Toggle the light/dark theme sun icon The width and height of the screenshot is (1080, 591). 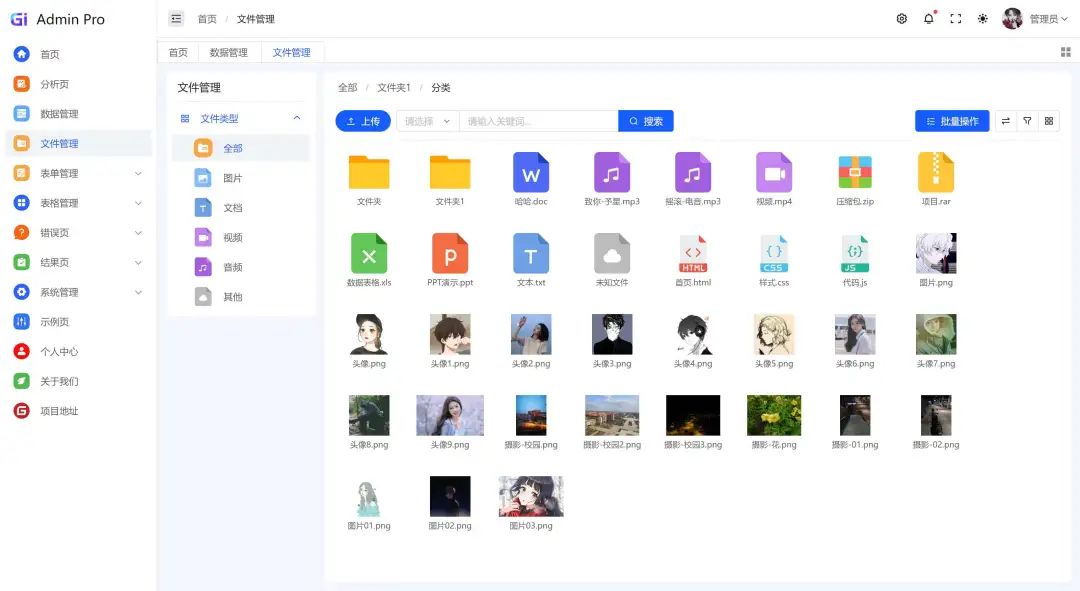(983, 19)
